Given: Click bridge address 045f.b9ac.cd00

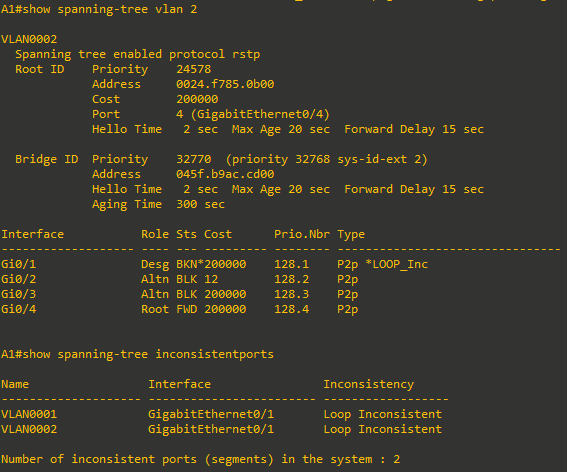Looking at the screenshot, I should coord(225,174).
